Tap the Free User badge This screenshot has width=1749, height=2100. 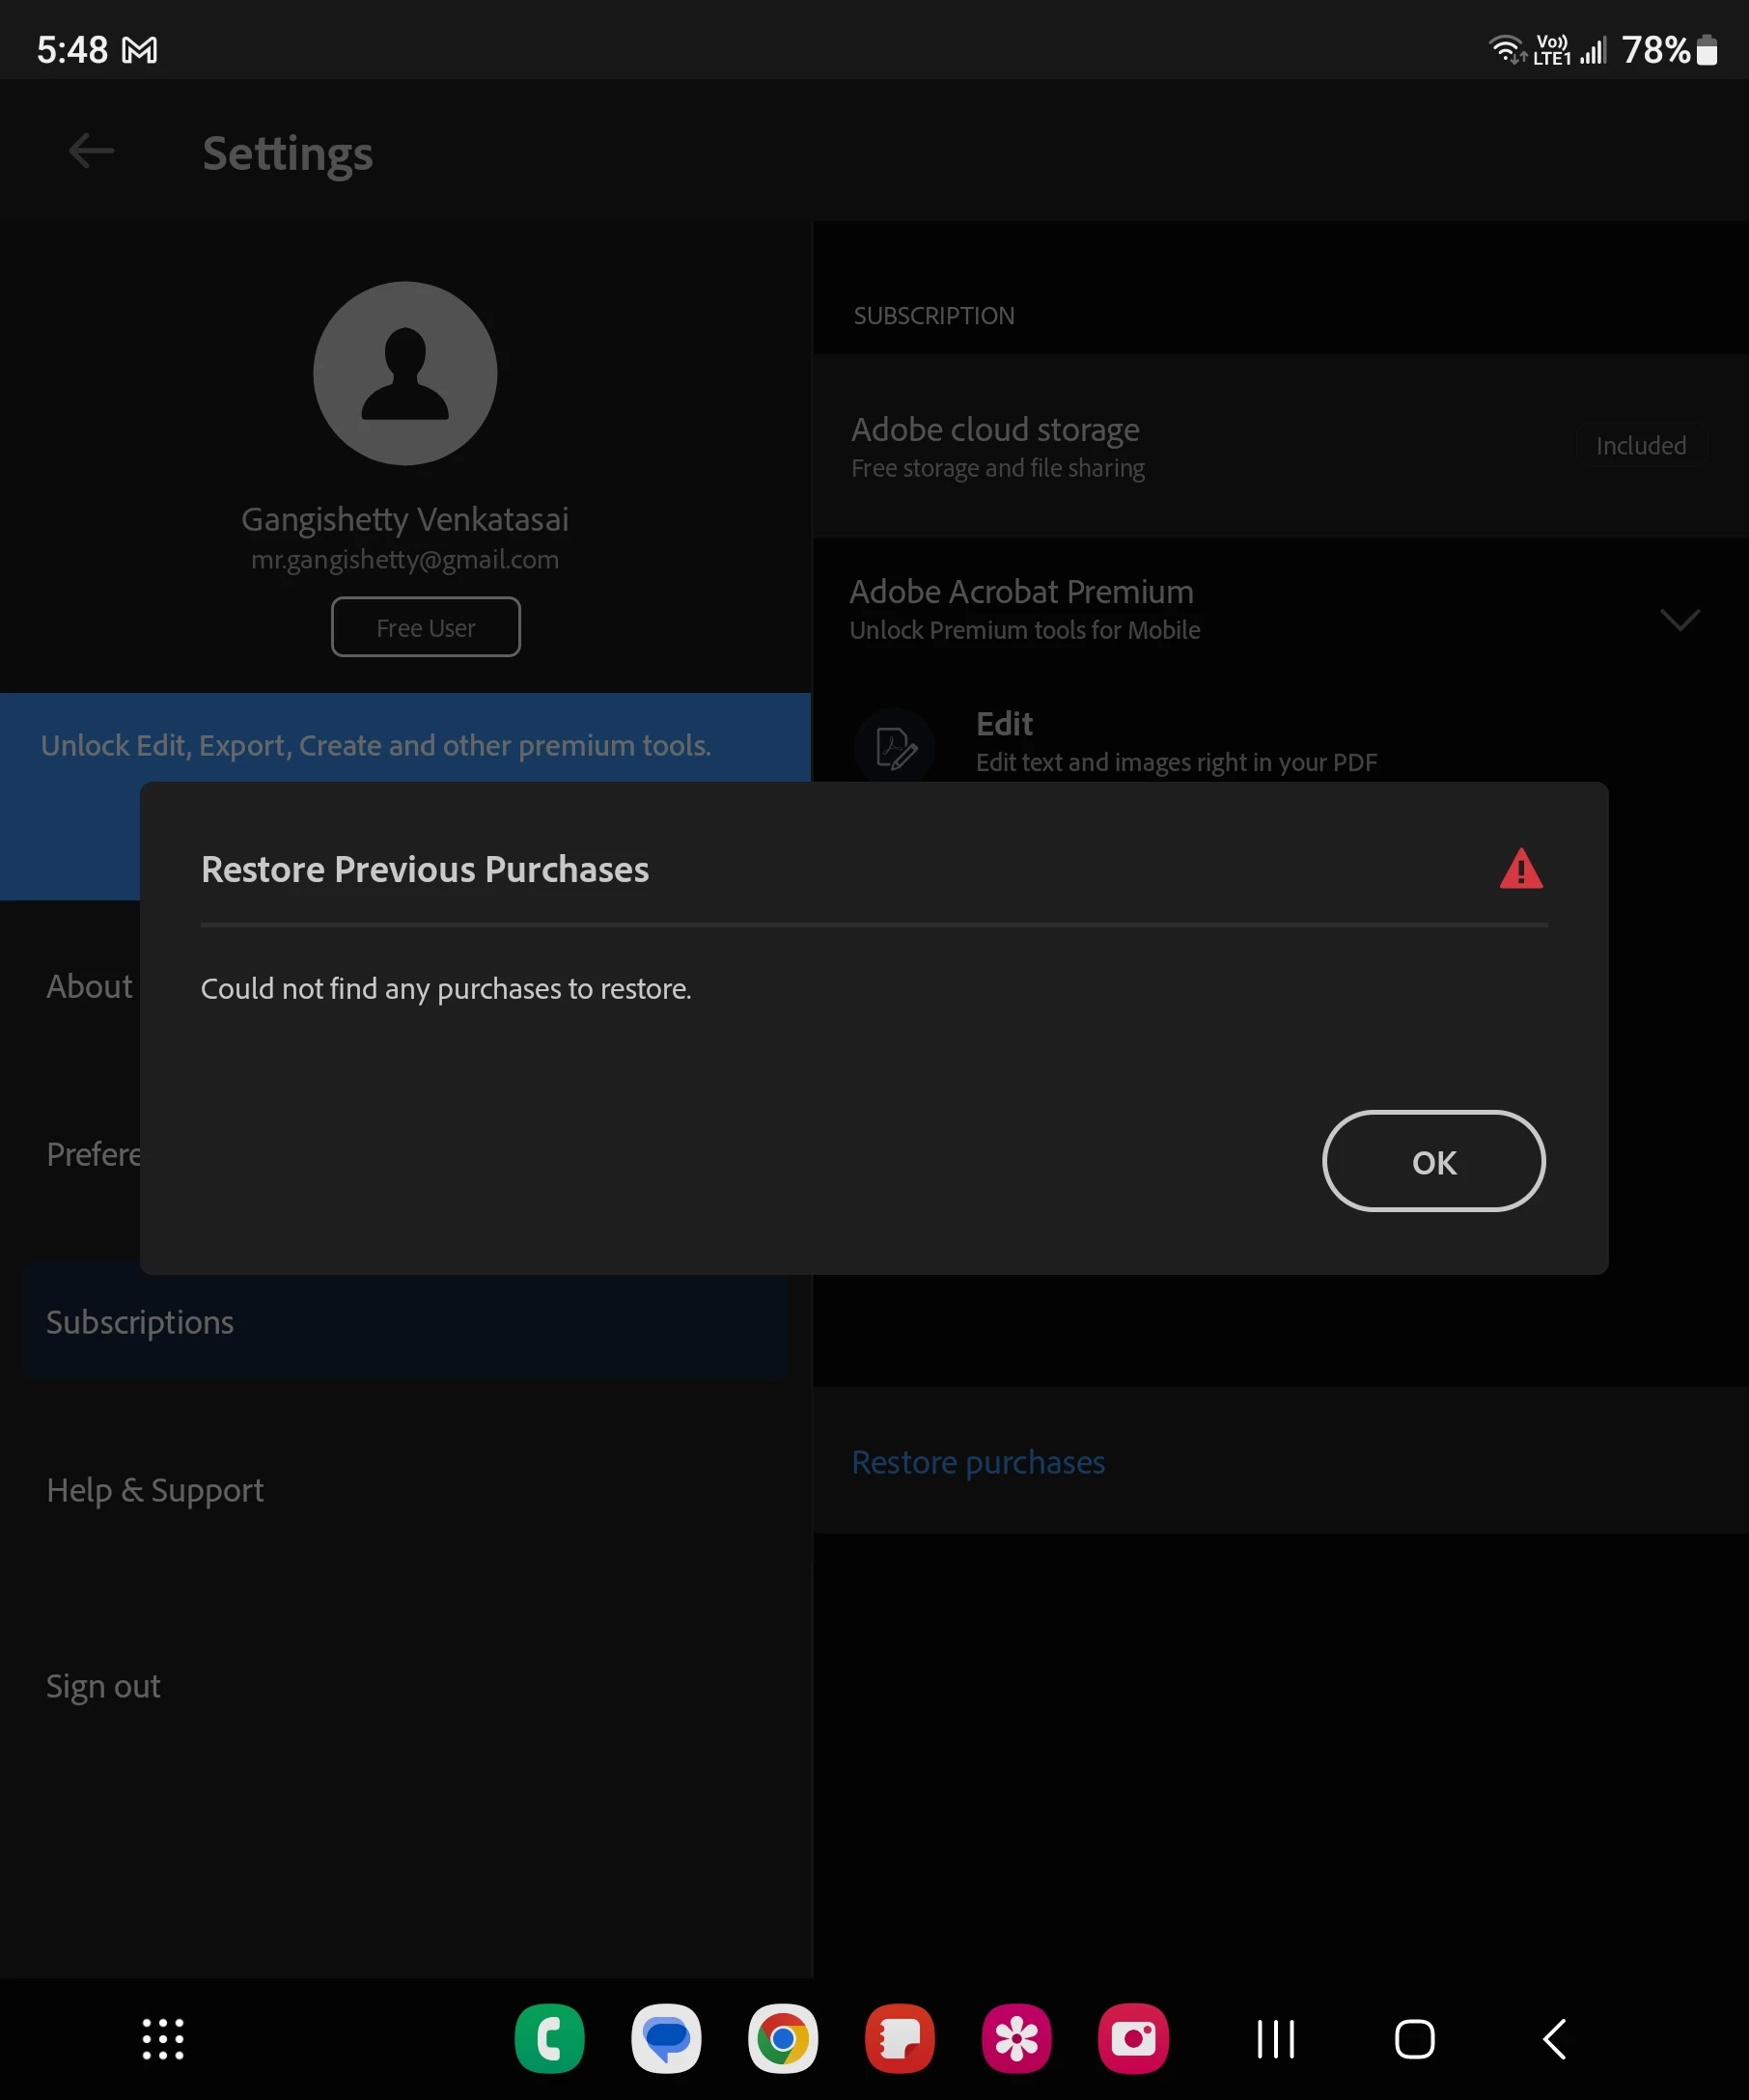(x=426, y=627)
